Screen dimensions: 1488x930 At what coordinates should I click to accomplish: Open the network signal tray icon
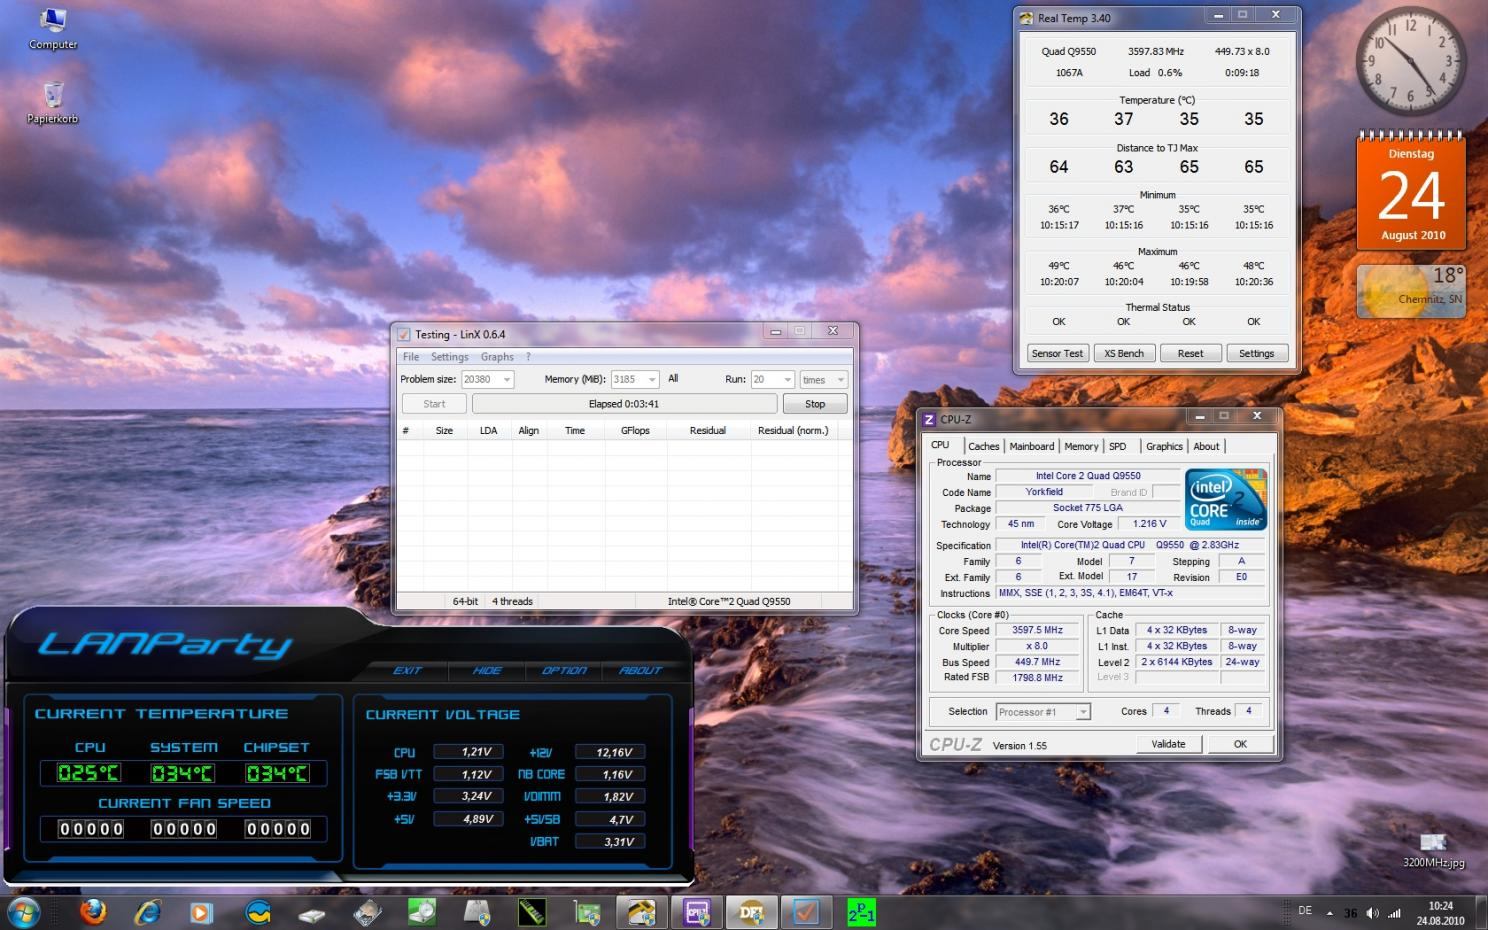coord(1394,912)
